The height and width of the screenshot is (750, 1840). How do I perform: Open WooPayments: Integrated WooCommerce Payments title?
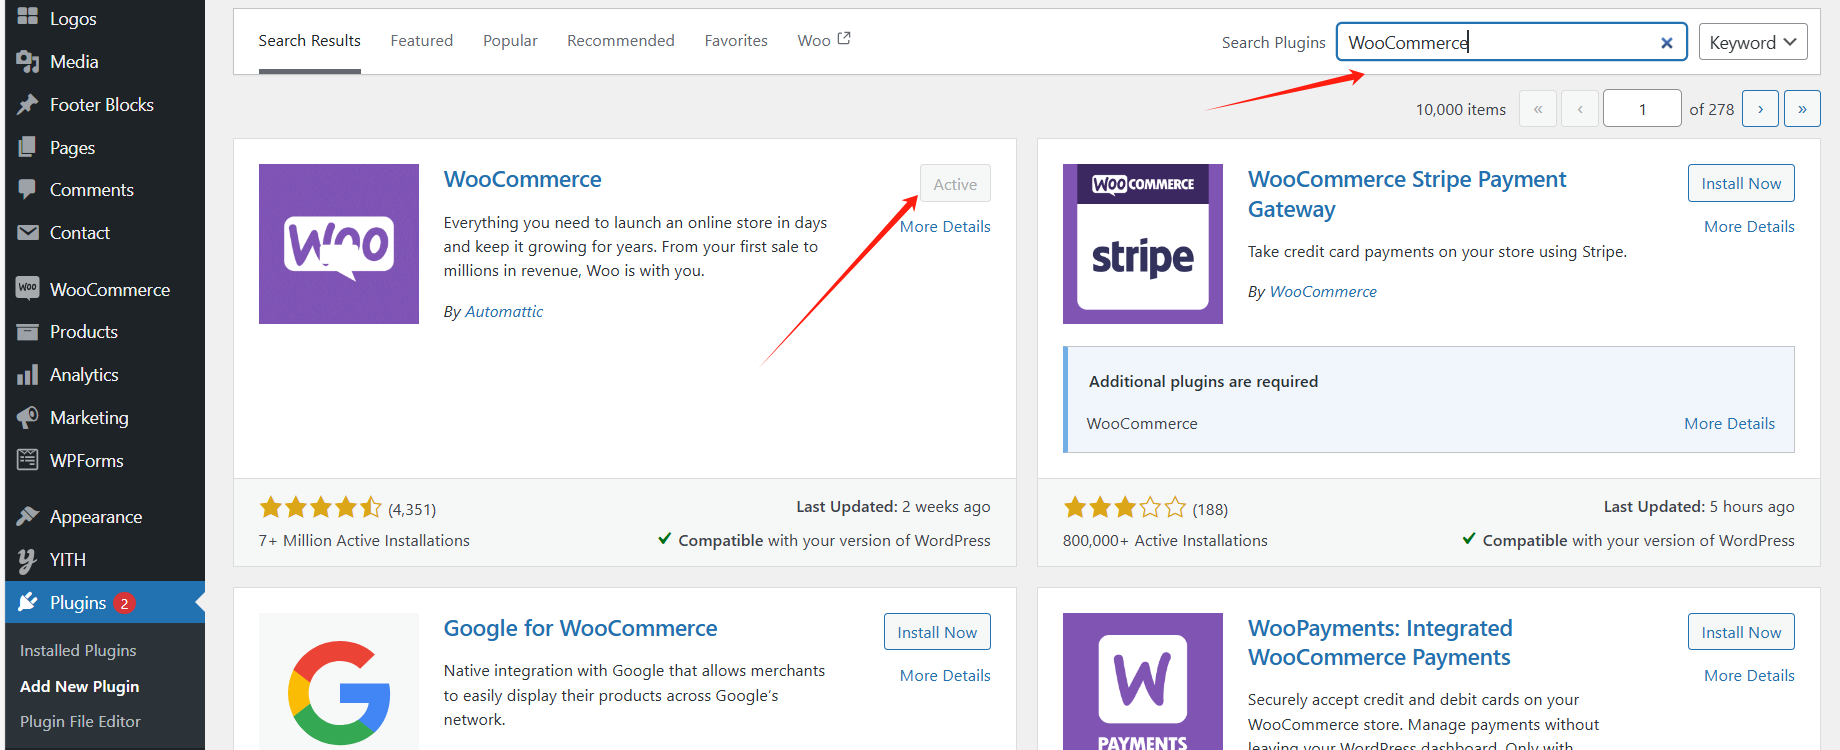click(x=1380, y=643)
